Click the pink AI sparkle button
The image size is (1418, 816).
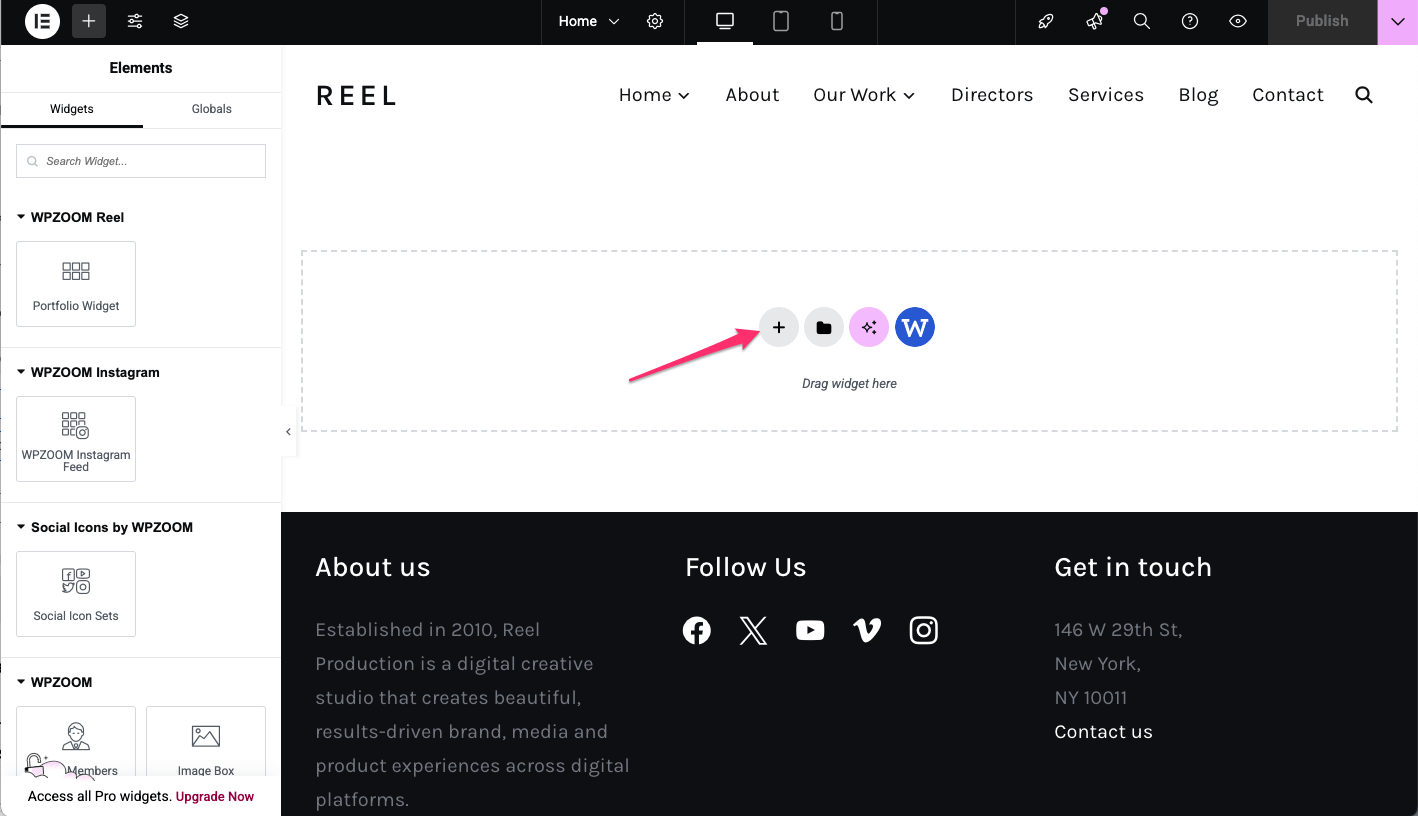869,327
